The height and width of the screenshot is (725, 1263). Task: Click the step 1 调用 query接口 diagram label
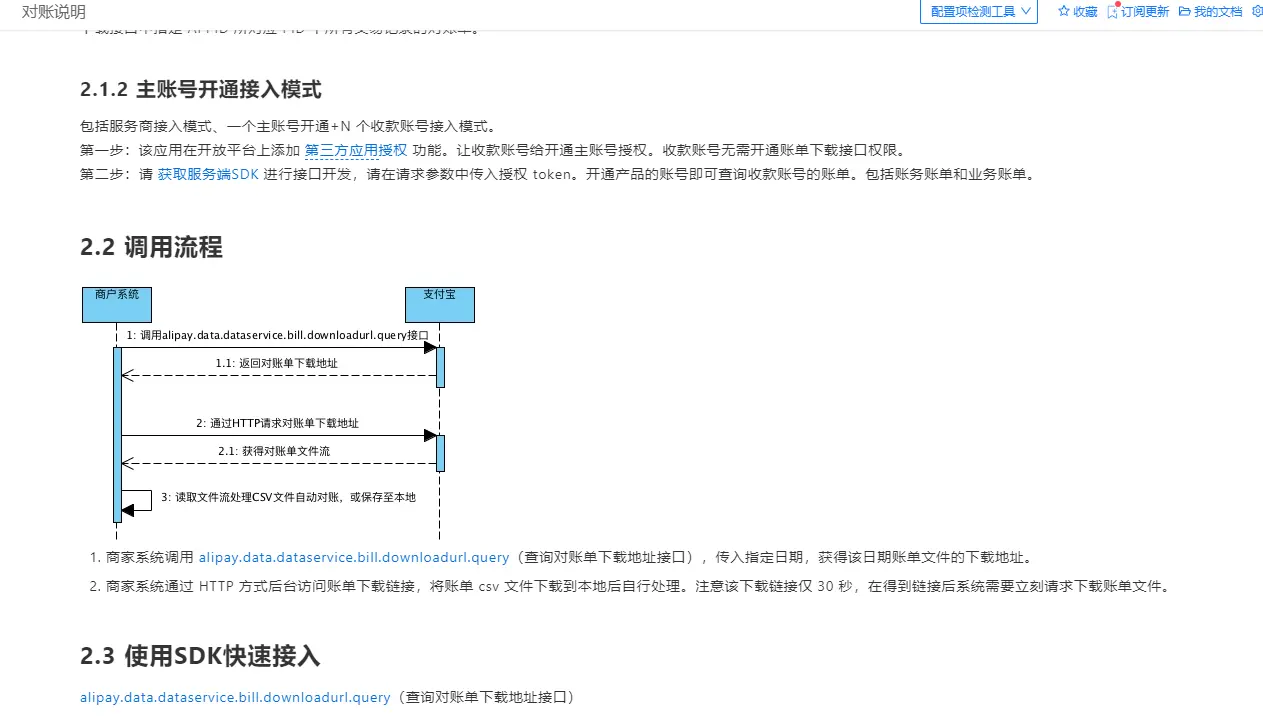277,335
